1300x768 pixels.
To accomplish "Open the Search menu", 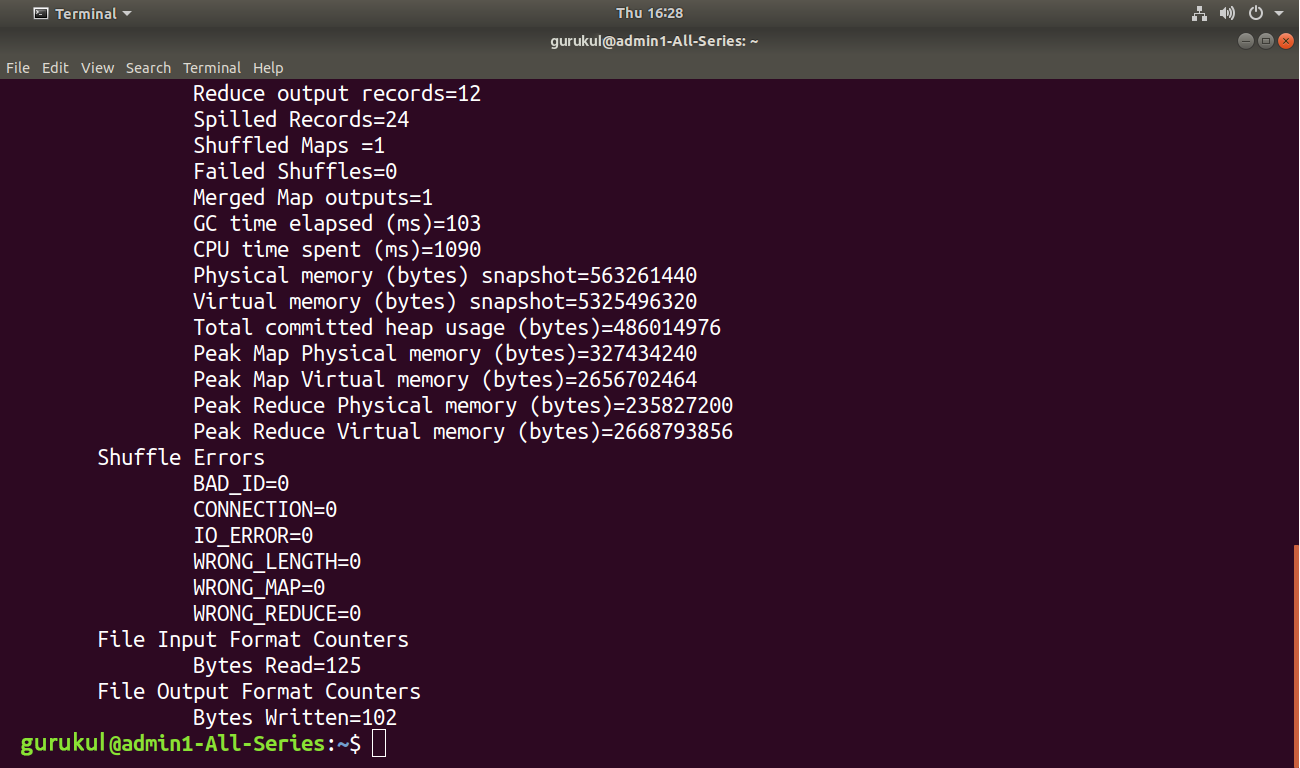I will [x=148, y=68].
